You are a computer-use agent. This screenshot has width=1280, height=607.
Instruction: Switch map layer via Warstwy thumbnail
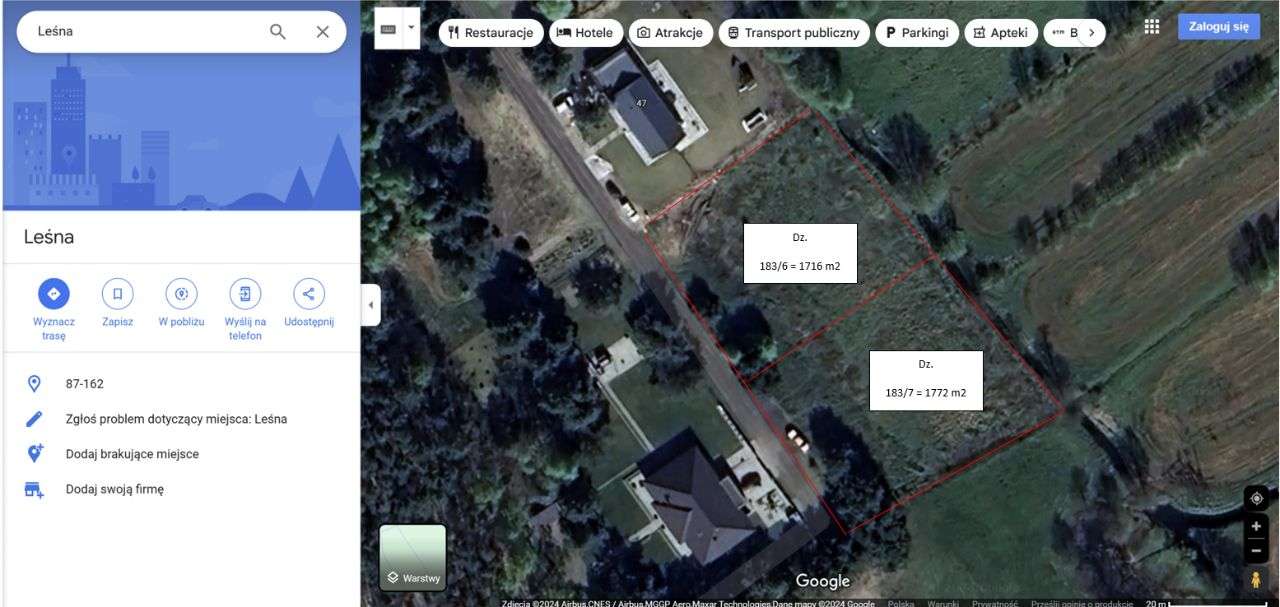point(413,557)
